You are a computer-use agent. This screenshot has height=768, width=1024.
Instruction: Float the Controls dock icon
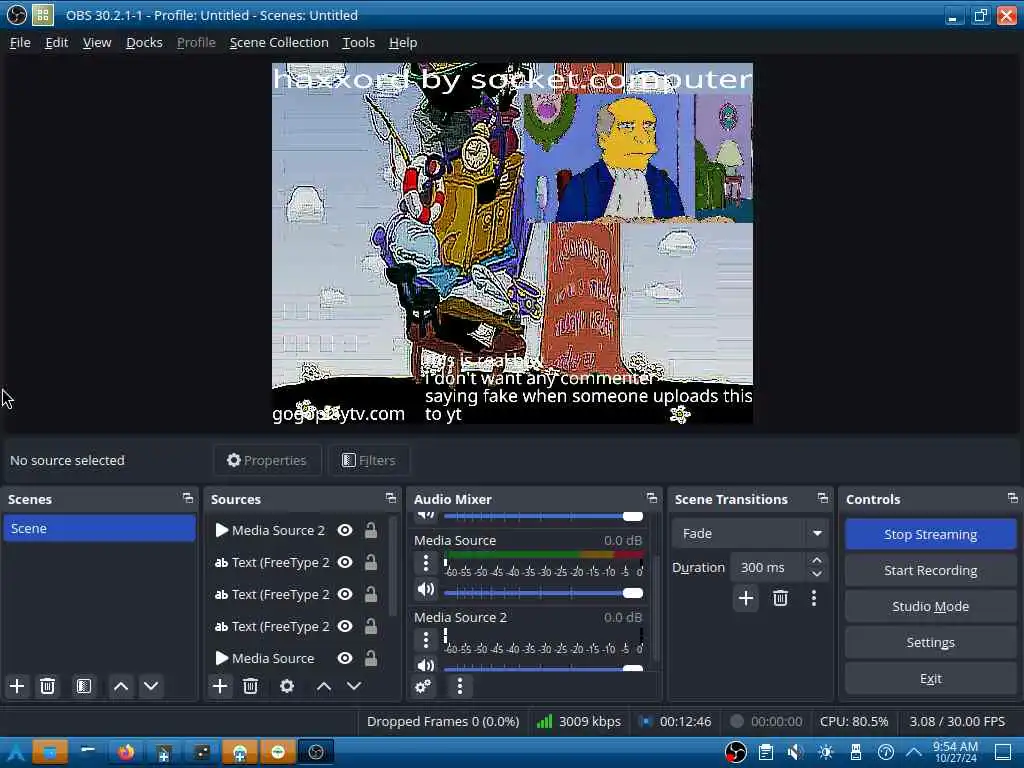point(1013,499)
